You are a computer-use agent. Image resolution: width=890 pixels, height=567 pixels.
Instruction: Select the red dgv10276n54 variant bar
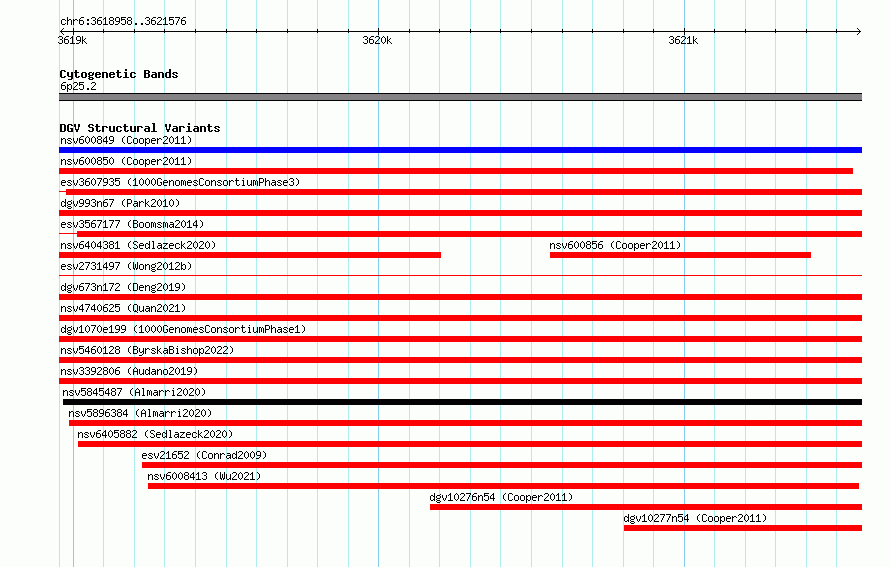[646, 507]
